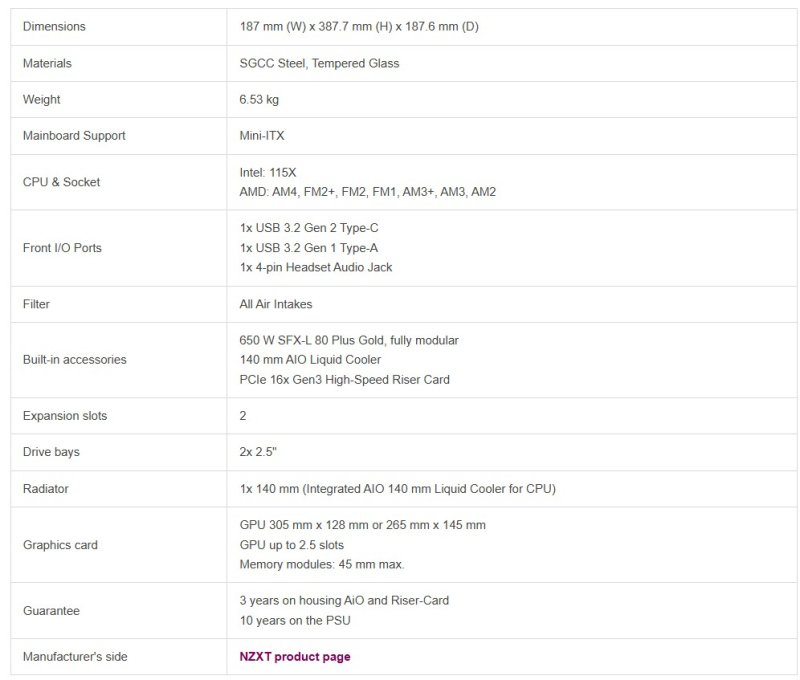Click the 650 W SFX-L power supply line
Viewport: 800px width, 680px height.
pyautogui.click(x=349, y=340)
